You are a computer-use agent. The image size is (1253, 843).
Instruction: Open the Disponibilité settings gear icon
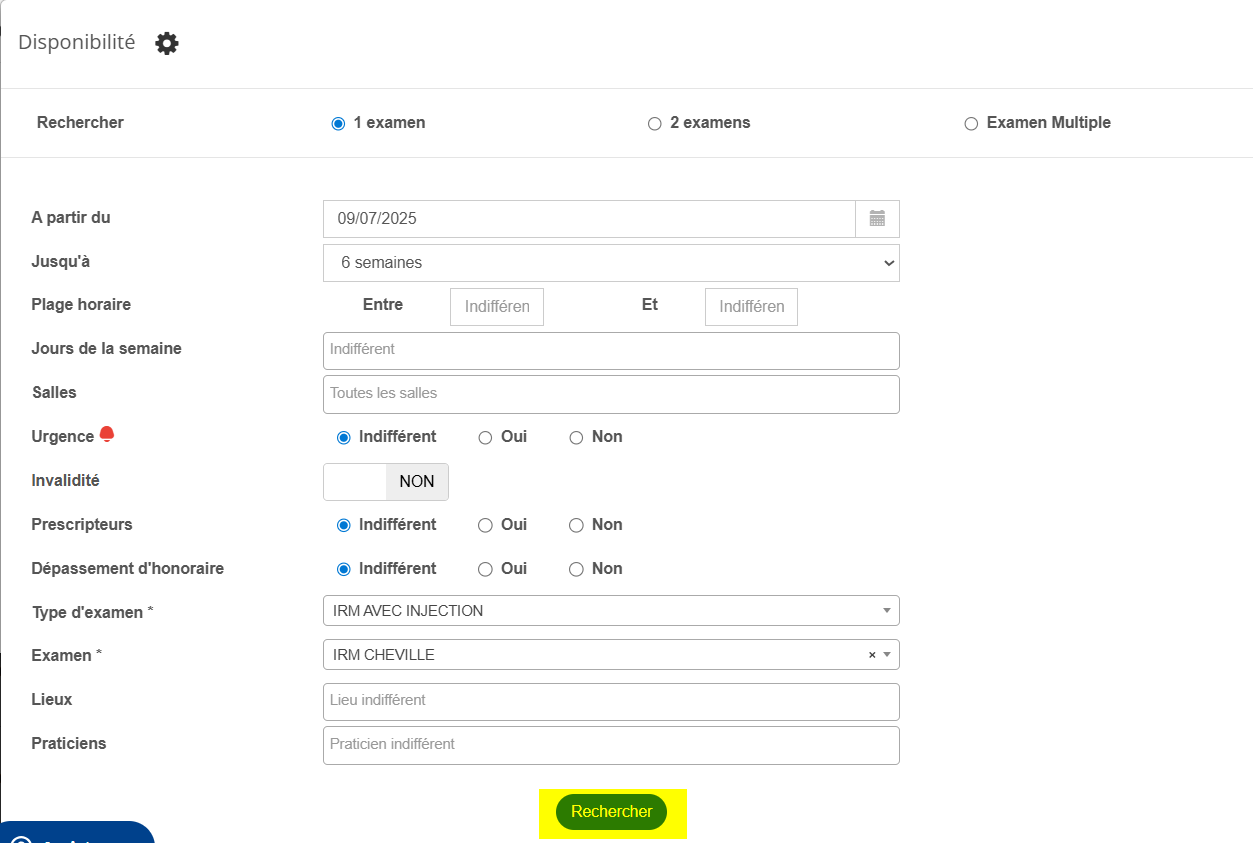167,43
